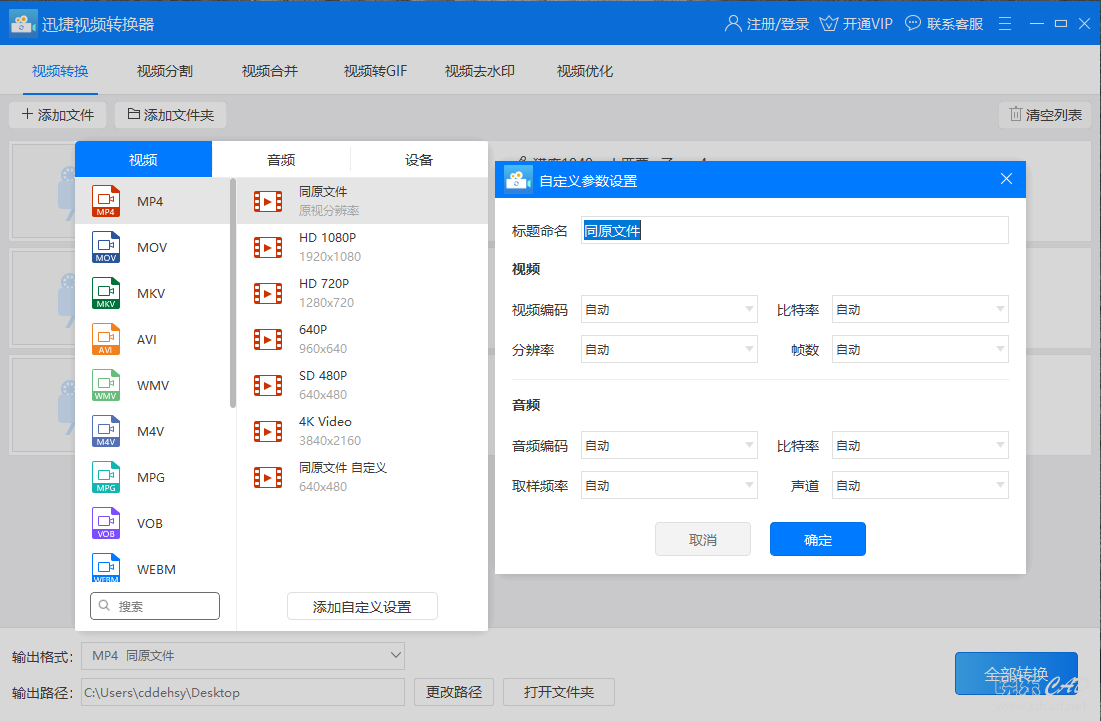The width and height of the screenshot is (1101, 721).
Task: Open the 注册/登录 user account
Action: [767, 24]
